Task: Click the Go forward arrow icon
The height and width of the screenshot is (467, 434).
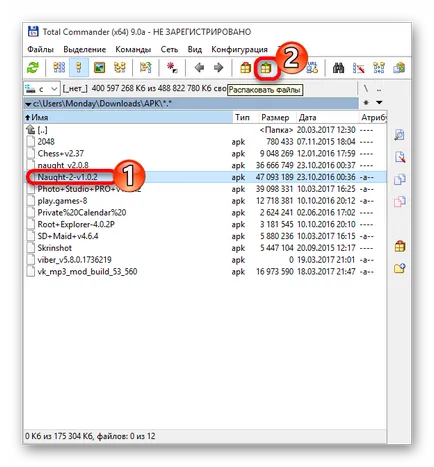Action: click(218, 68)
